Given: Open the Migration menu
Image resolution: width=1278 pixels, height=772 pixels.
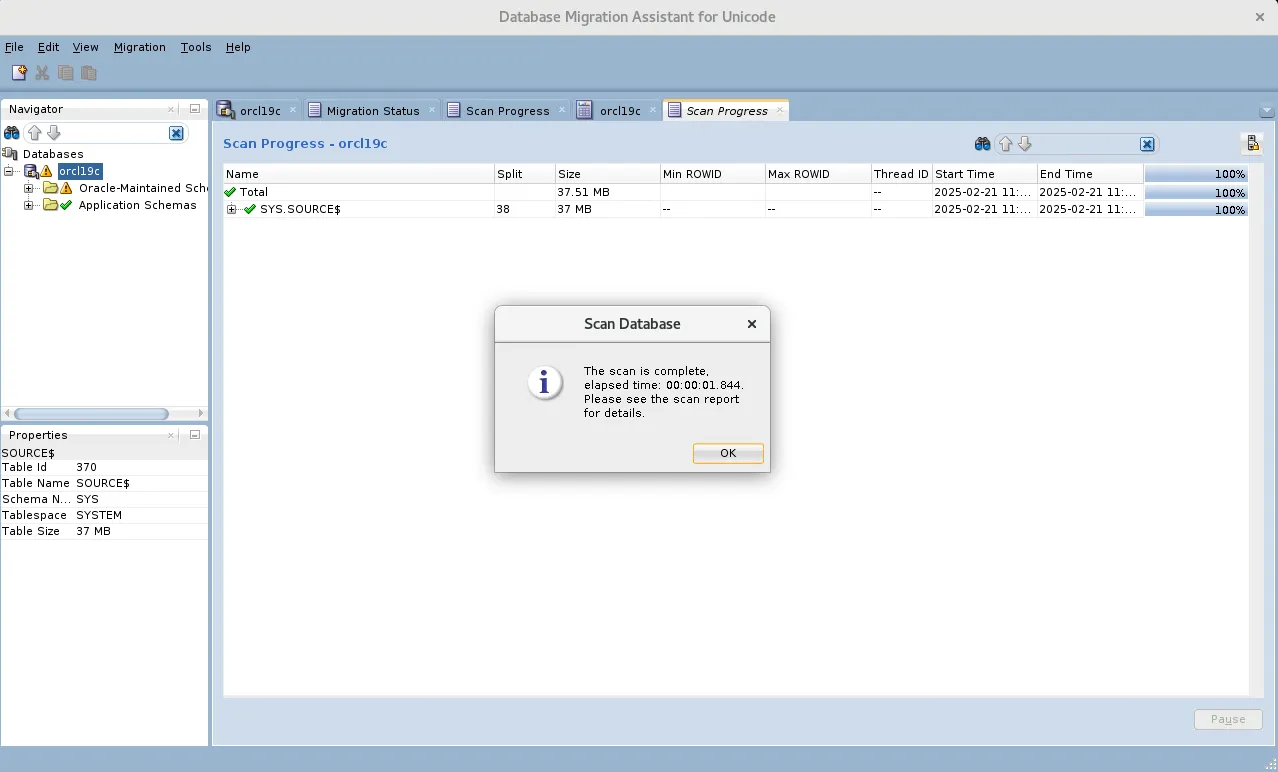Looking at the screenshot, I should (x=139, y=47).
